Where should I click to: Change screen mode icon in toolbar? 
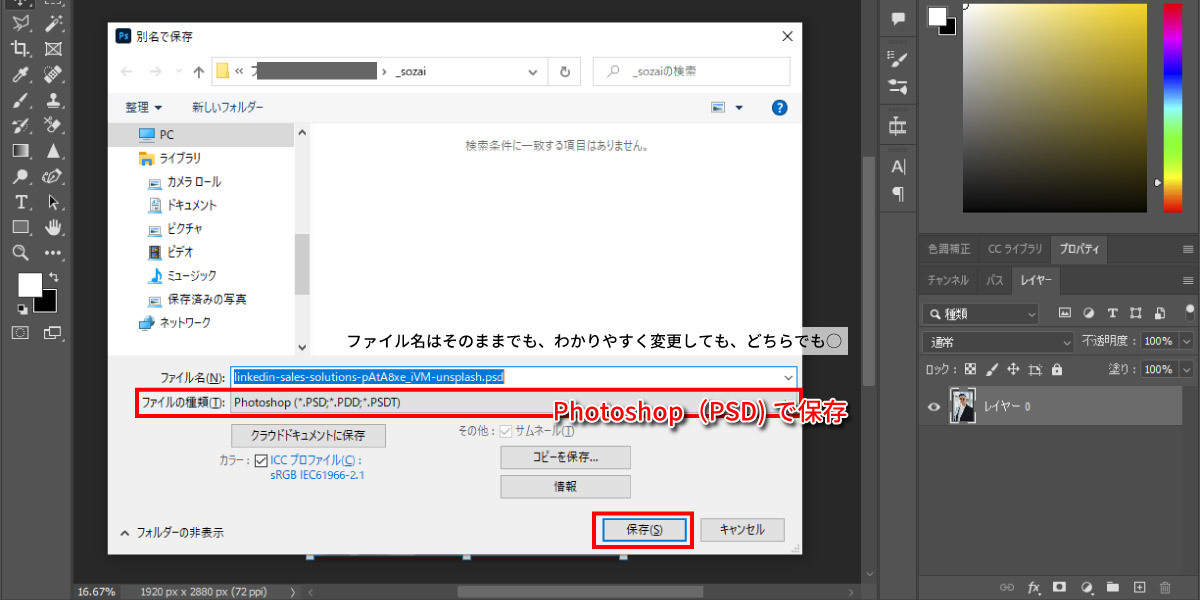[53, 332]
